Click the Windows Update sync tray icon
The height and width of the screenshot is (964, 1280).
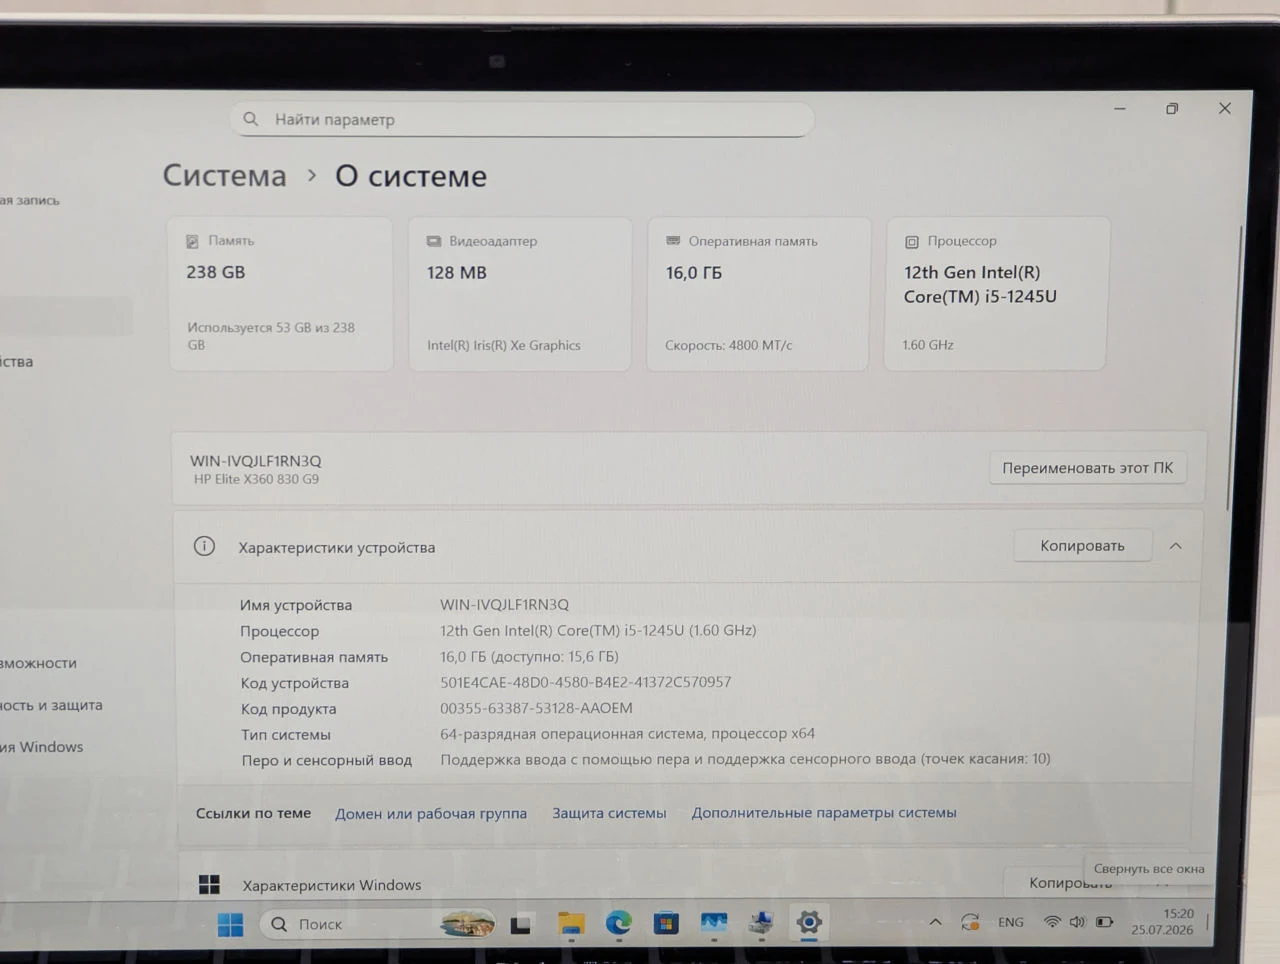click(970, 922)
